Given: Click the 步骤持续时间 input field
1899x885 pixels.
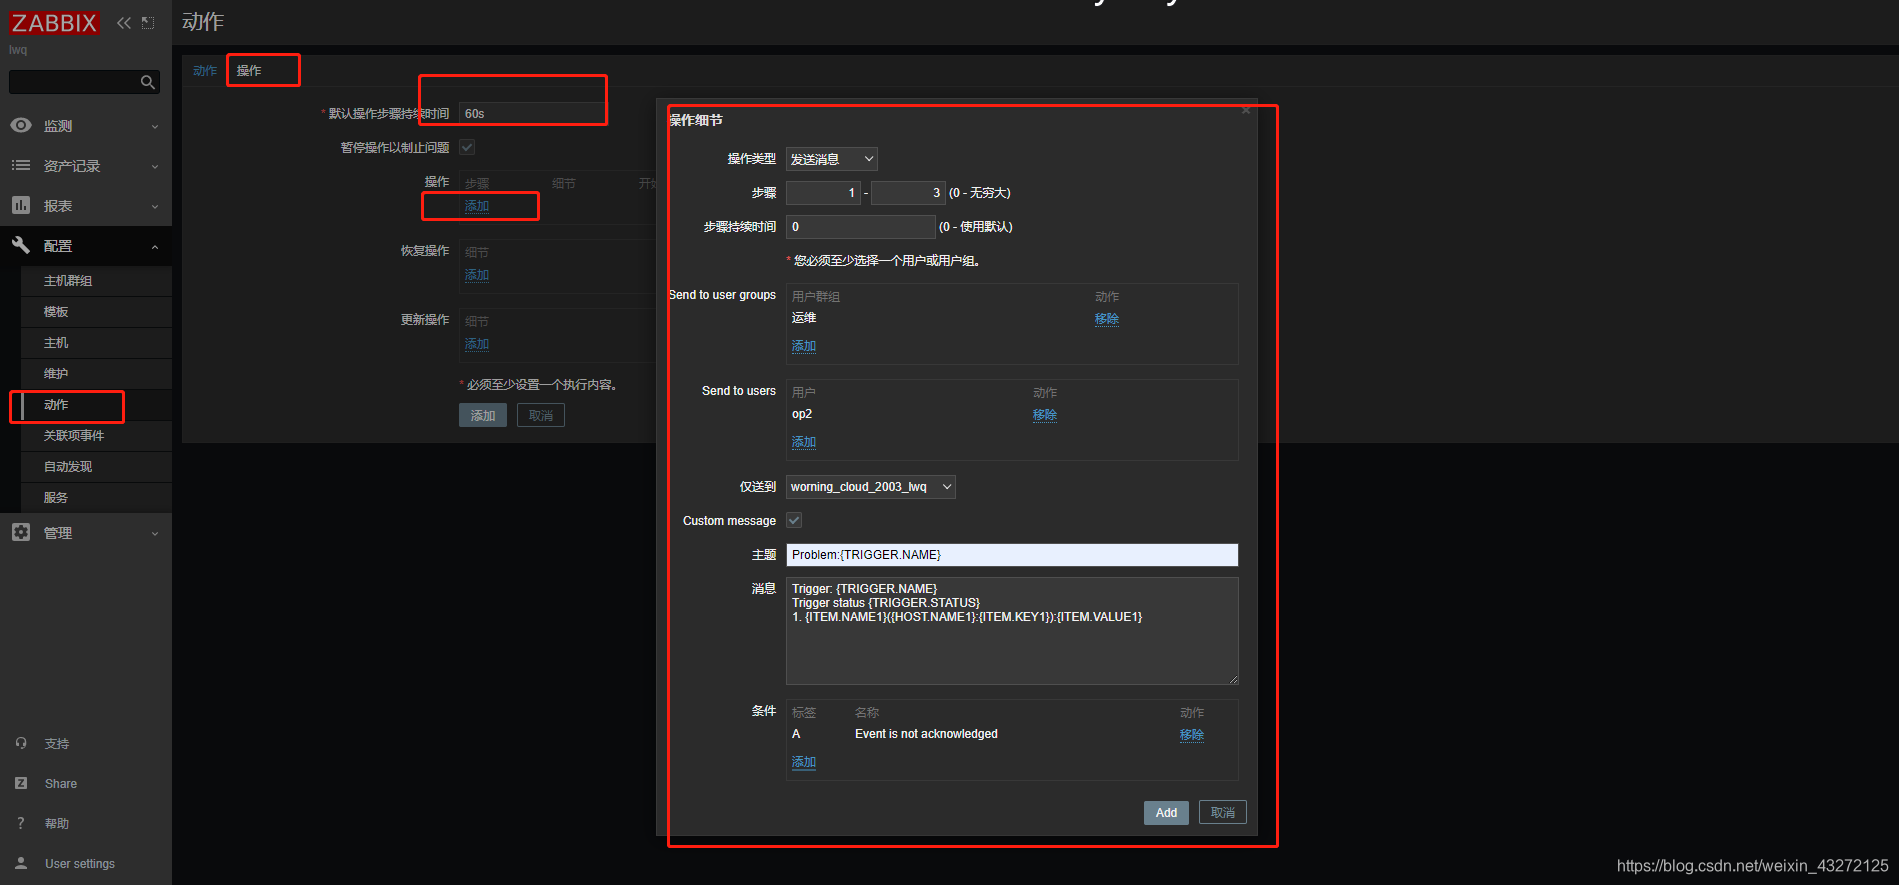Looking at the screenshot, I should click(861, 227).
